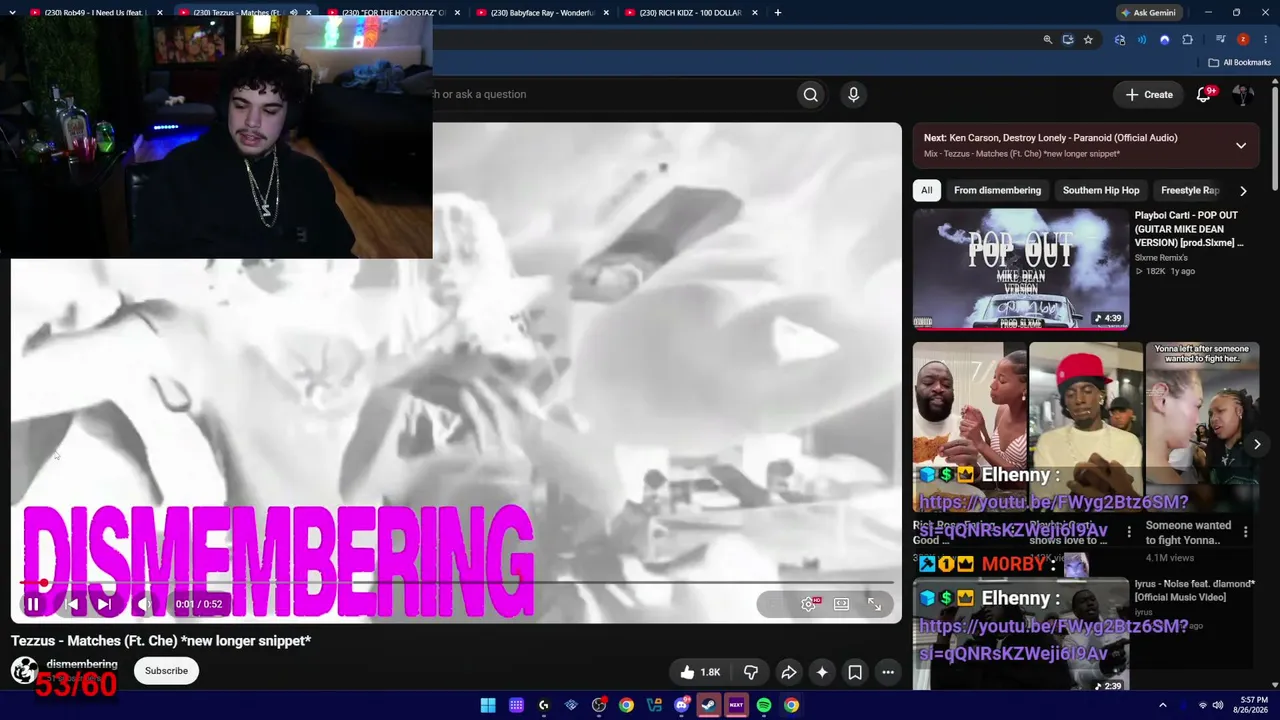Save the video with the bookmark icon
The height and width of the screenshot is (720, 1280).
[855, 672]
